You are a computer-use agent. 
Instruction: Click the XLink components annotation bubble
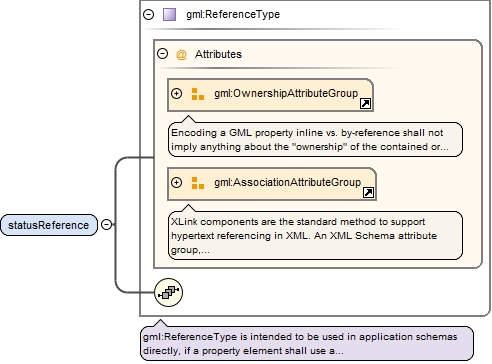pos(315,235)
